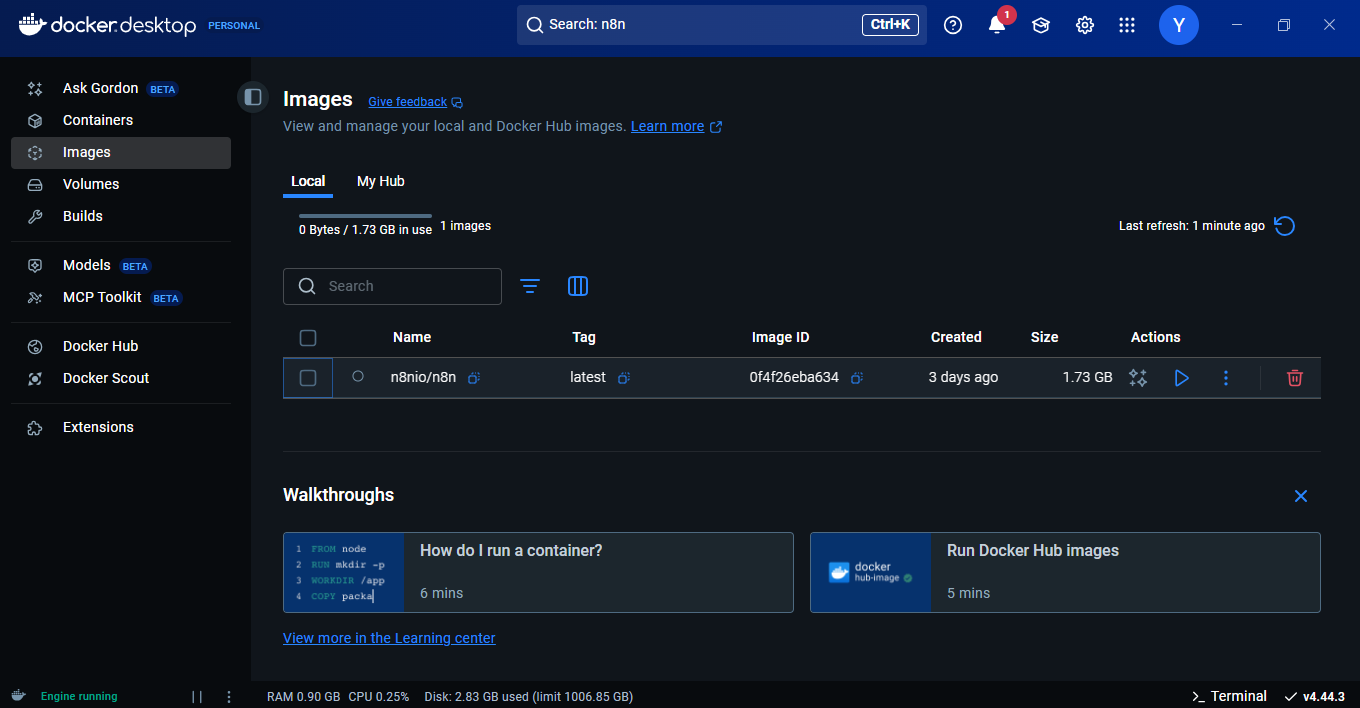
Task: Click the Ctrl+K shortcut badge
Action: click(x=890, y=25)
